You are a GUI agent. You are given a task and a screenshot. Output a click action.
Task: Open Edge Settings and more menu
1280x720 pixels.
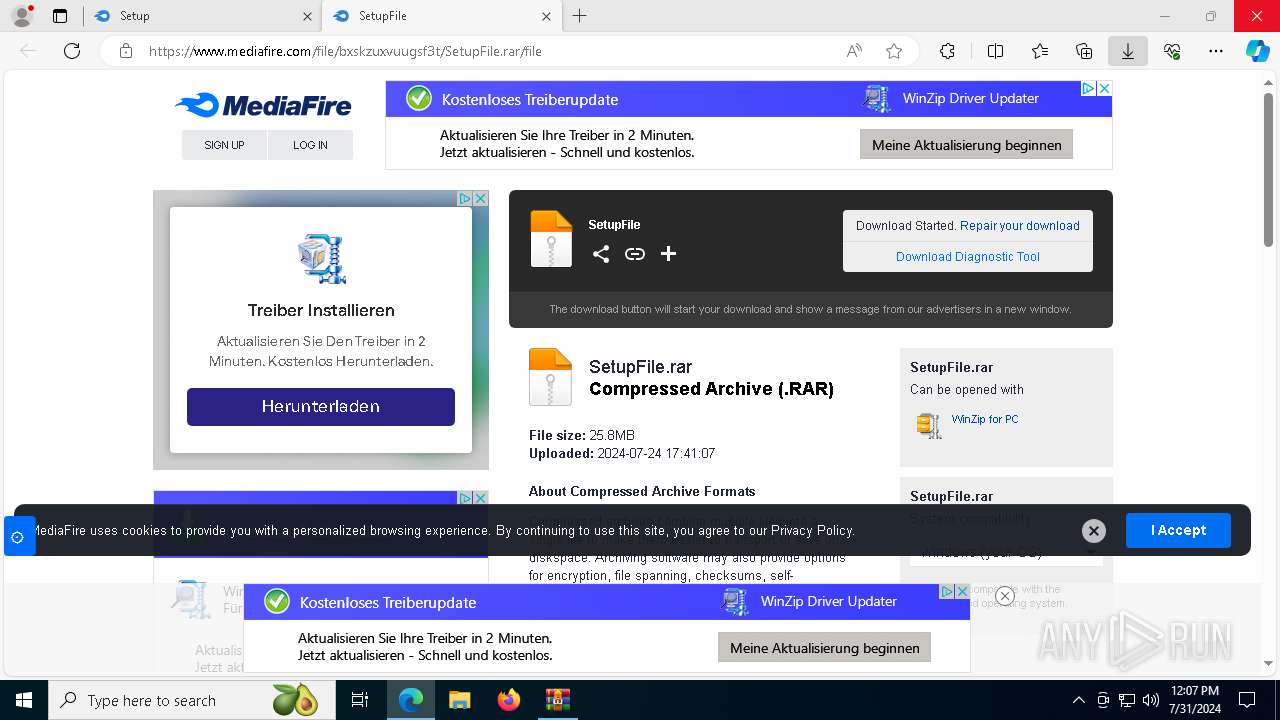point(1216,51)
